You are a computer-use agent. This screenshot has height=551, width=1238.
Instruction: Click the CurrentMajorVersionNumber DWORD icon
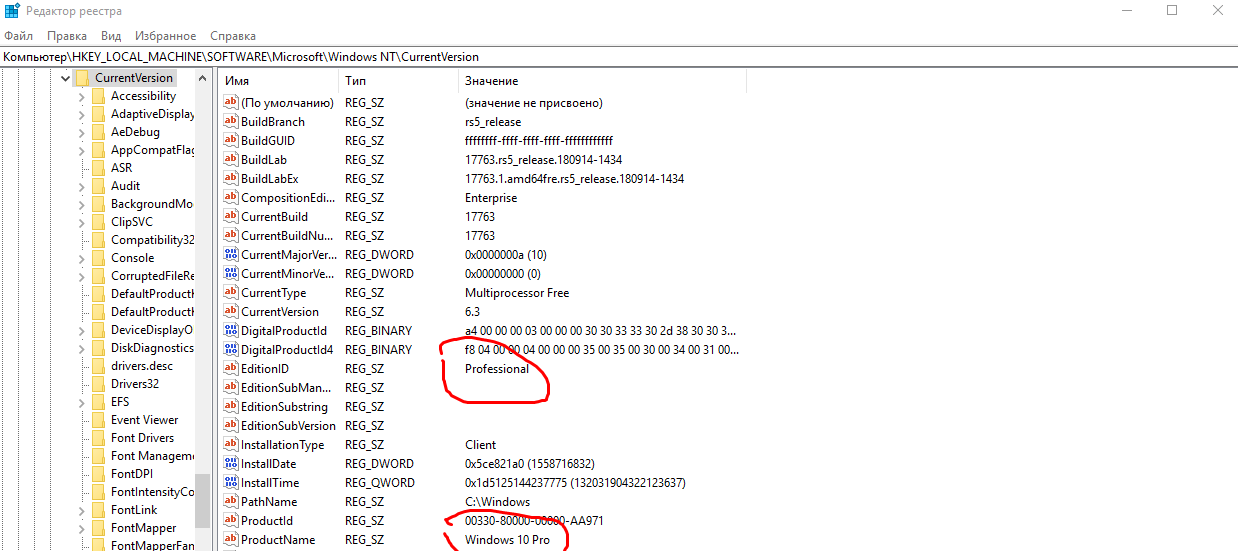pyautogui.click(x=231, y=255)
